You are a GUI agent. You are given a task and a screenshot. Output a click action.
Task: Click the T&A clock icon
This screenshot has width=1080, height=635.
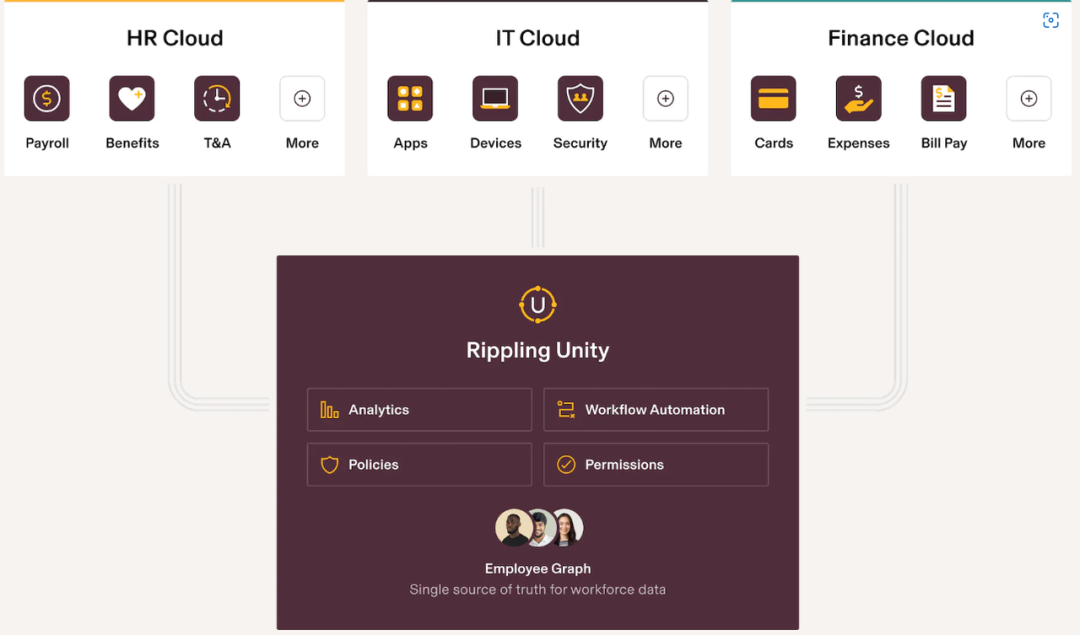click(217, 98)
